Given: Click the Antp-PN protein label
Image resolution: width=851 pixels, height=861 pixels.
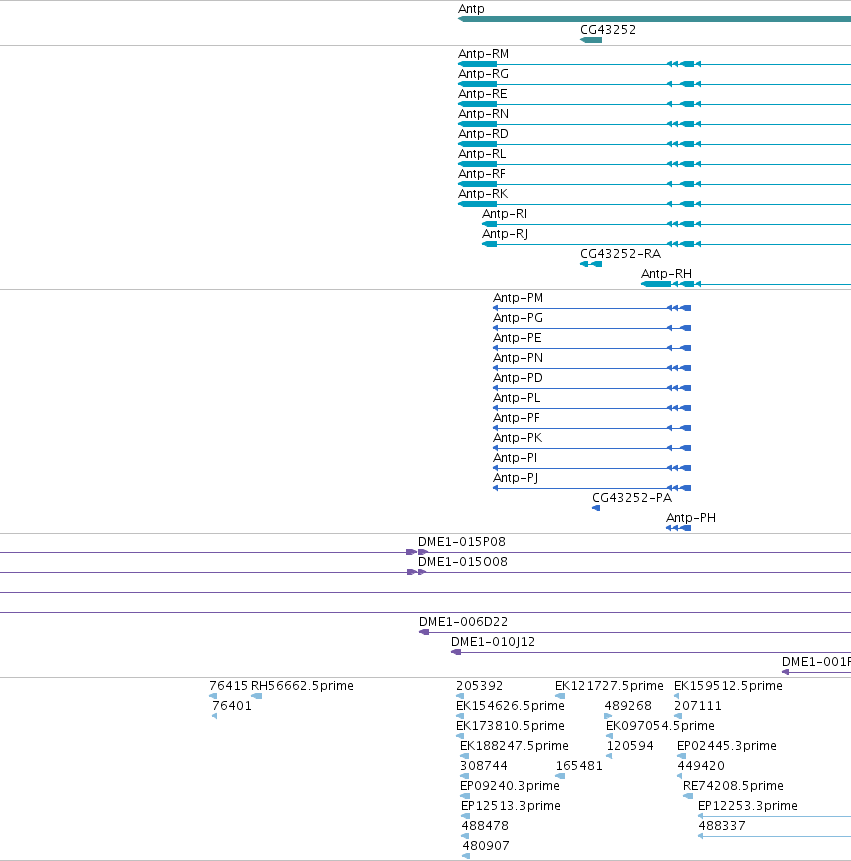Looking at the screenshot, I should pos(518,358).
